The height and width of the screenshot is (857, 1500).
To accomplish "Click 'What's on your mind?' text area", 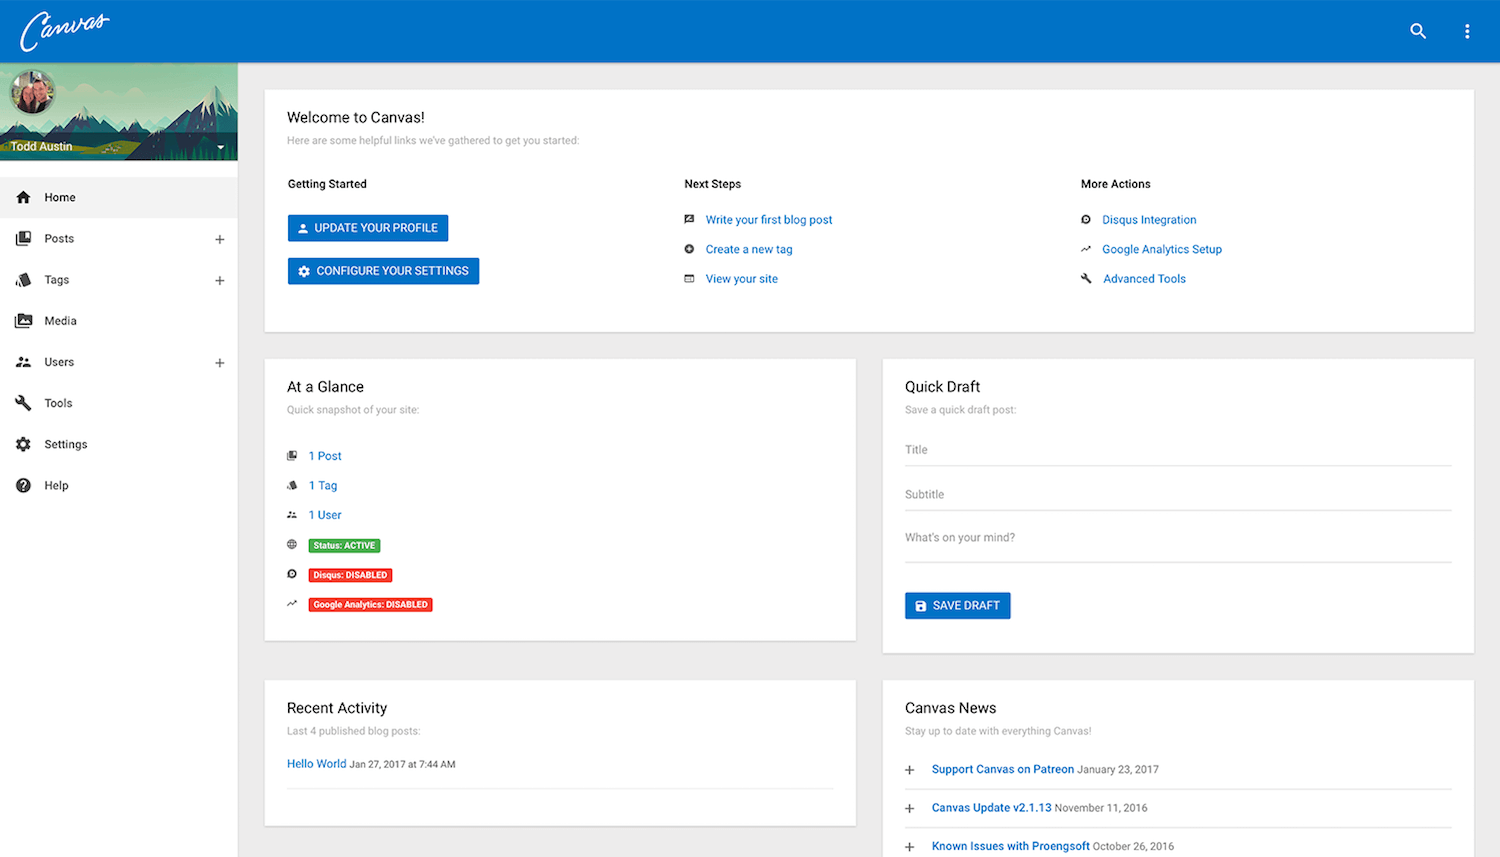I will [x=1178, y=543].
